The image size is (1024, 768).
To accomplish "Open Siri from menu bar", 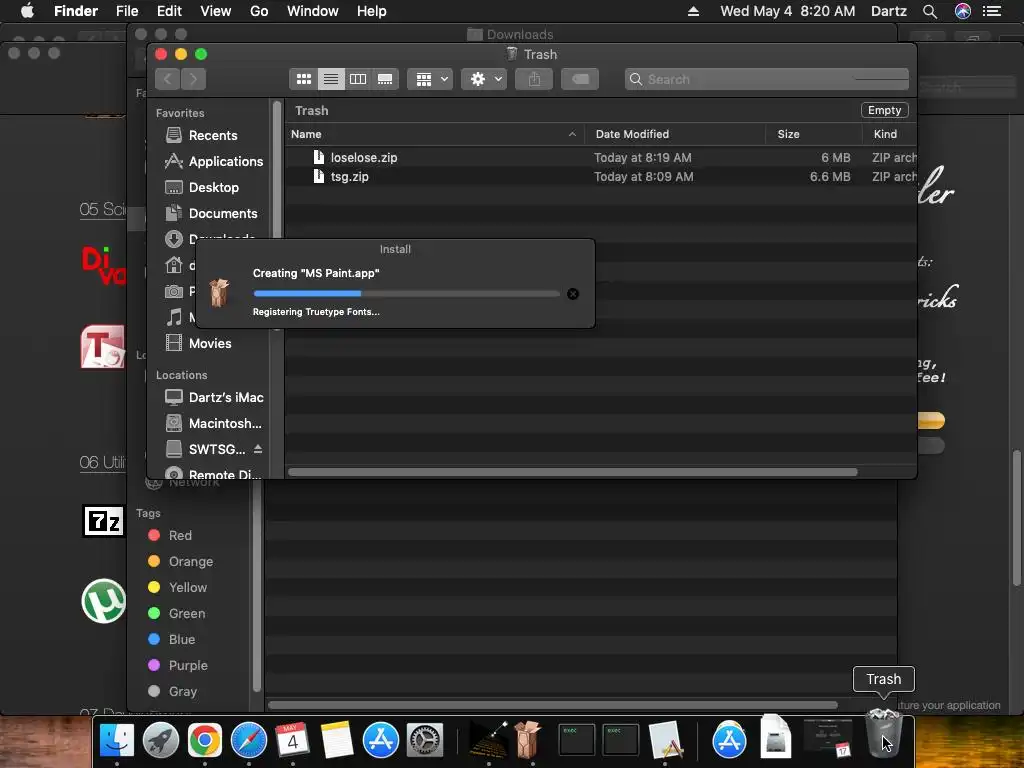I will pyautogui.click(x=963, y=11).
